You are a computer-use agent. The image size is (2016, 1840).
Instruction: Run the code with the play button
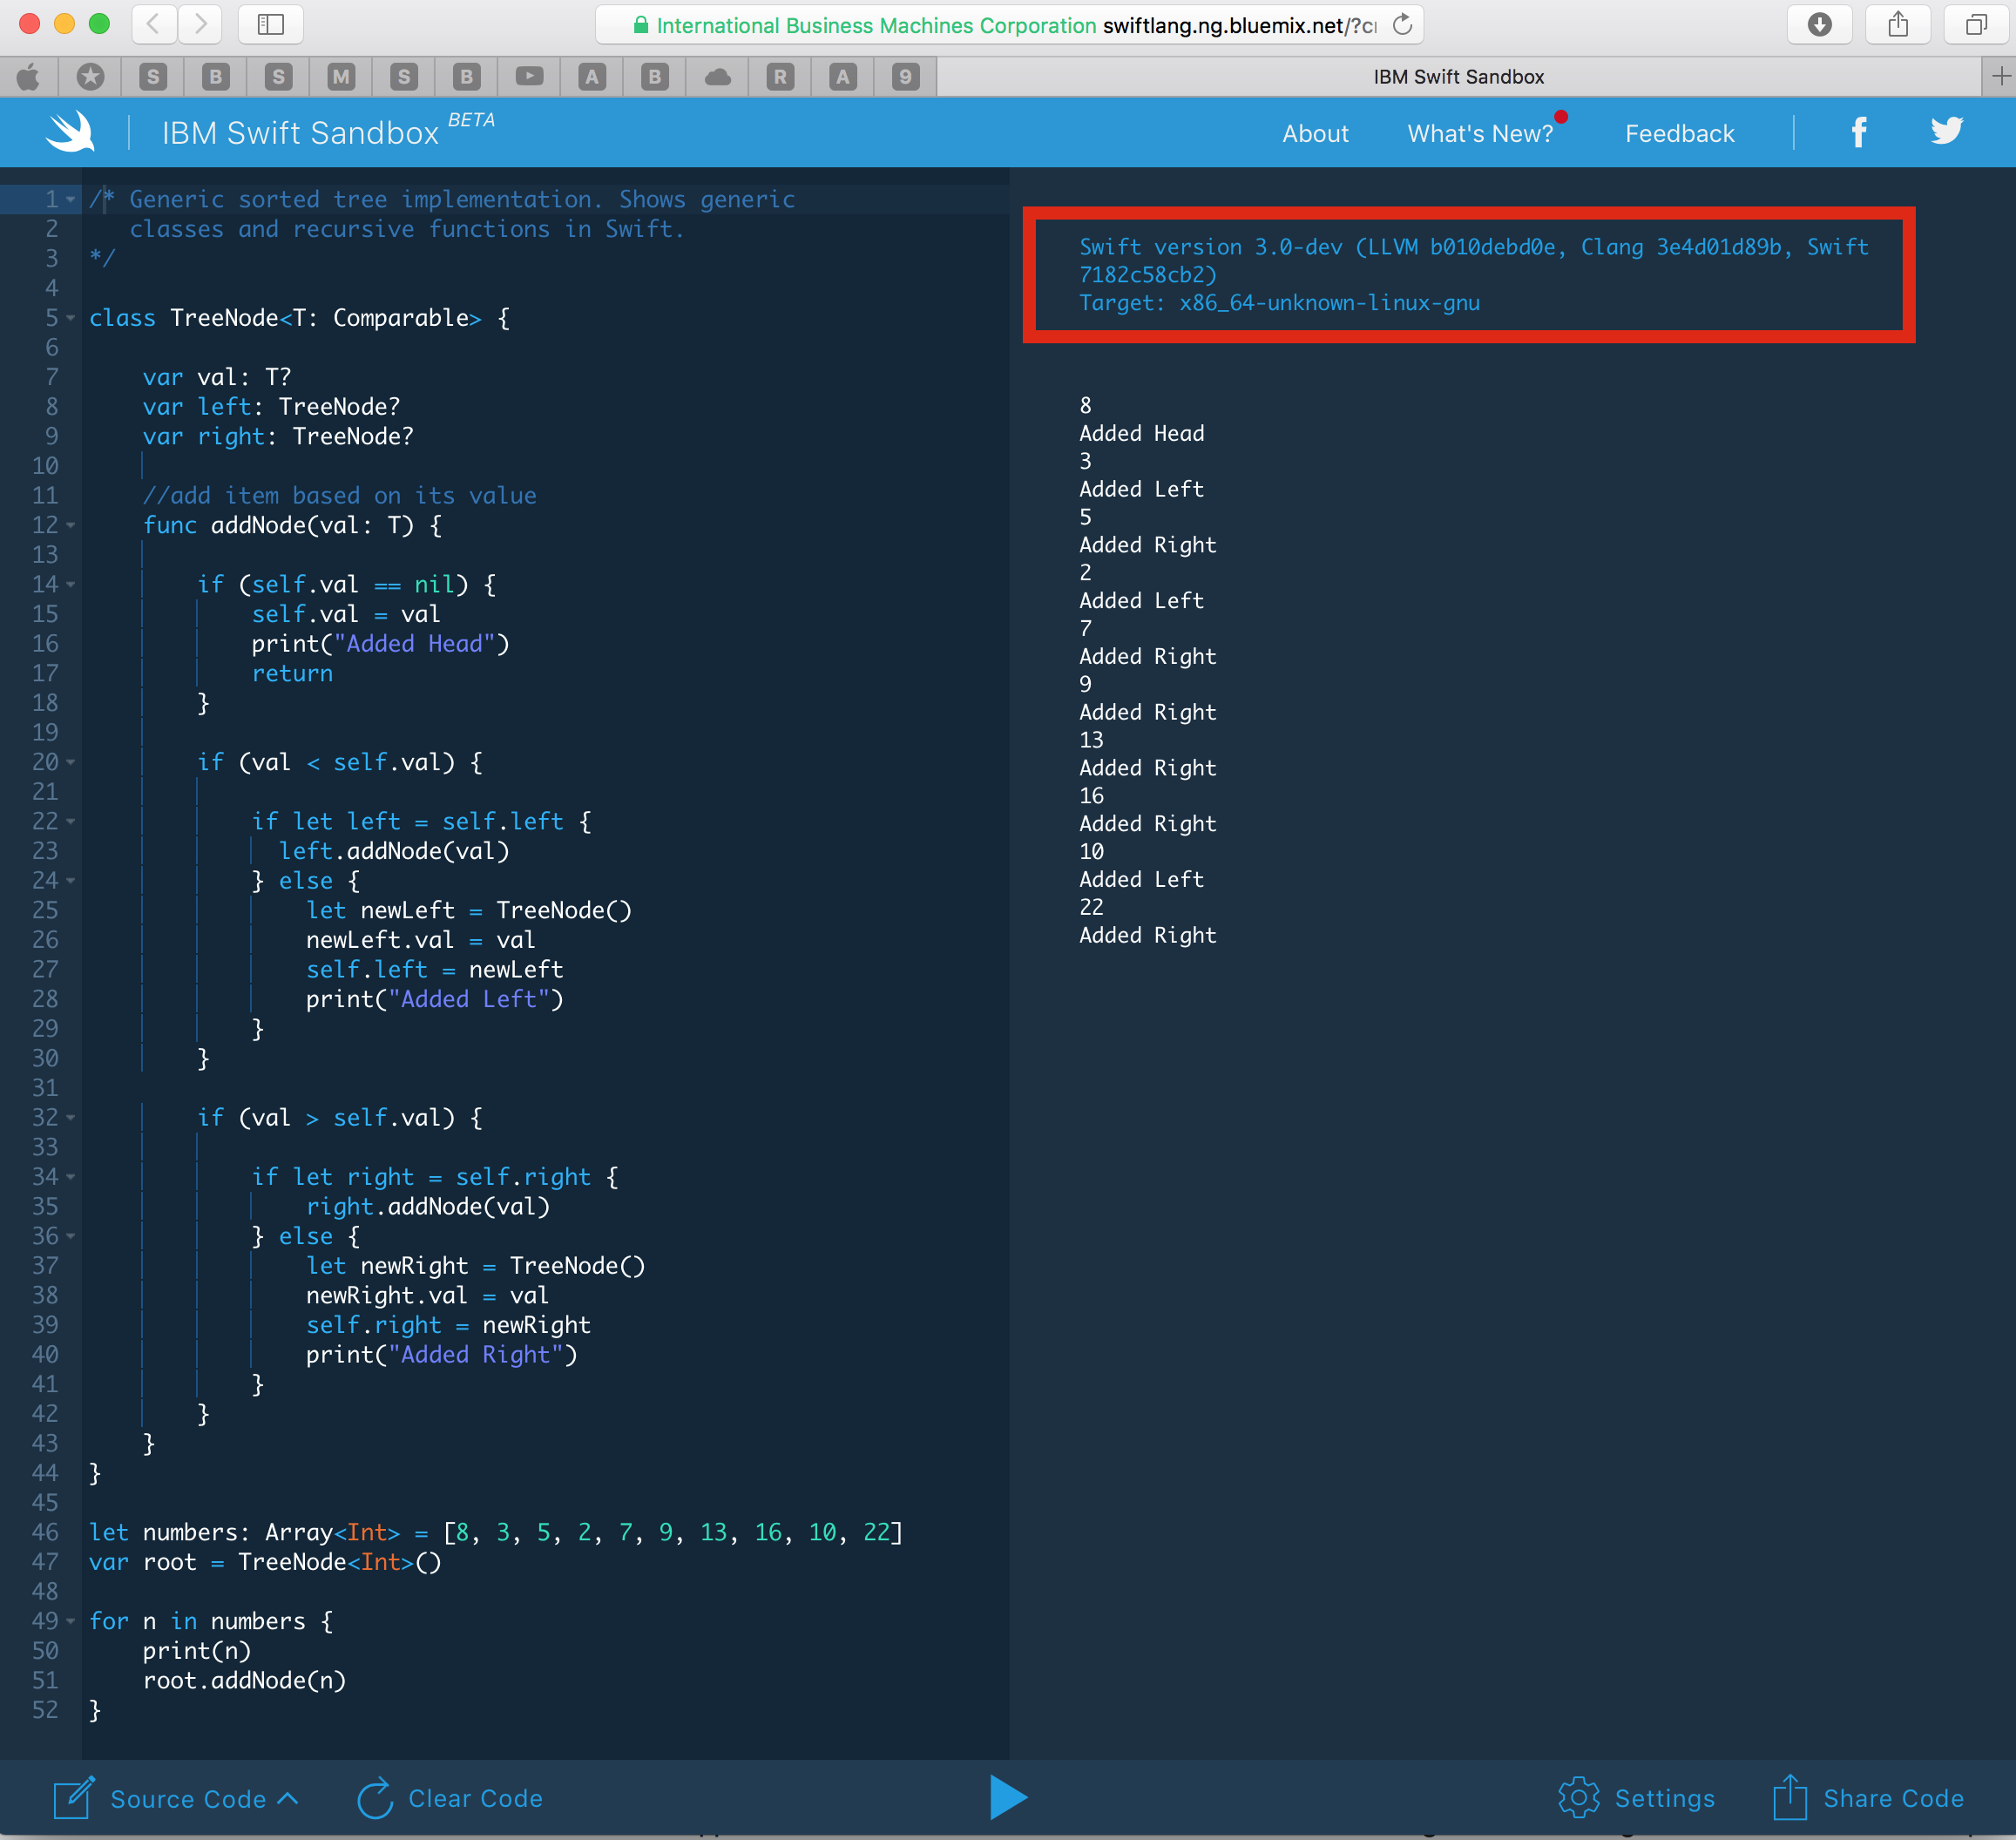(1007, 1797)
